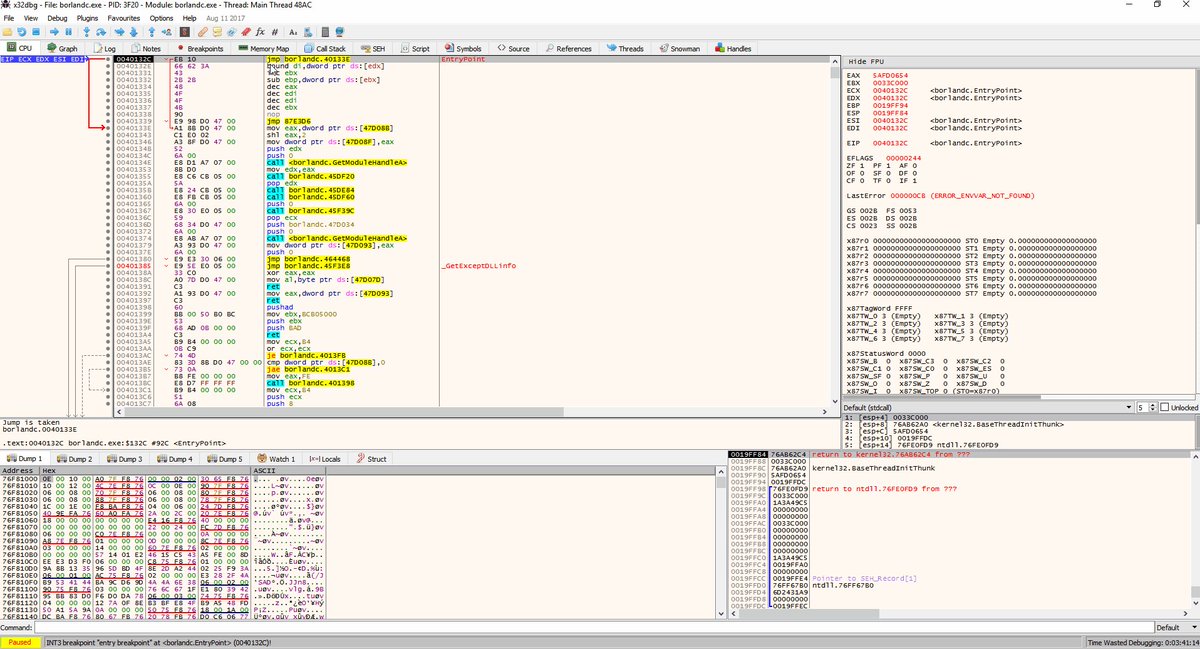Select the Dump 4 tab
The width and height of the screenshot is (1200, 649).
[175, 459]
